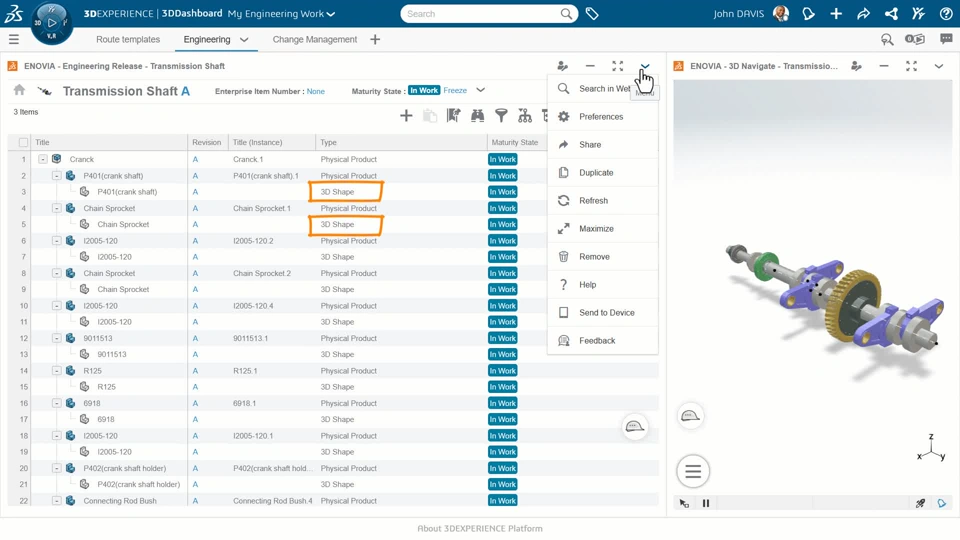Open the compass play button
This screenshot has width=960, height=540.
(x=51, y=23)
